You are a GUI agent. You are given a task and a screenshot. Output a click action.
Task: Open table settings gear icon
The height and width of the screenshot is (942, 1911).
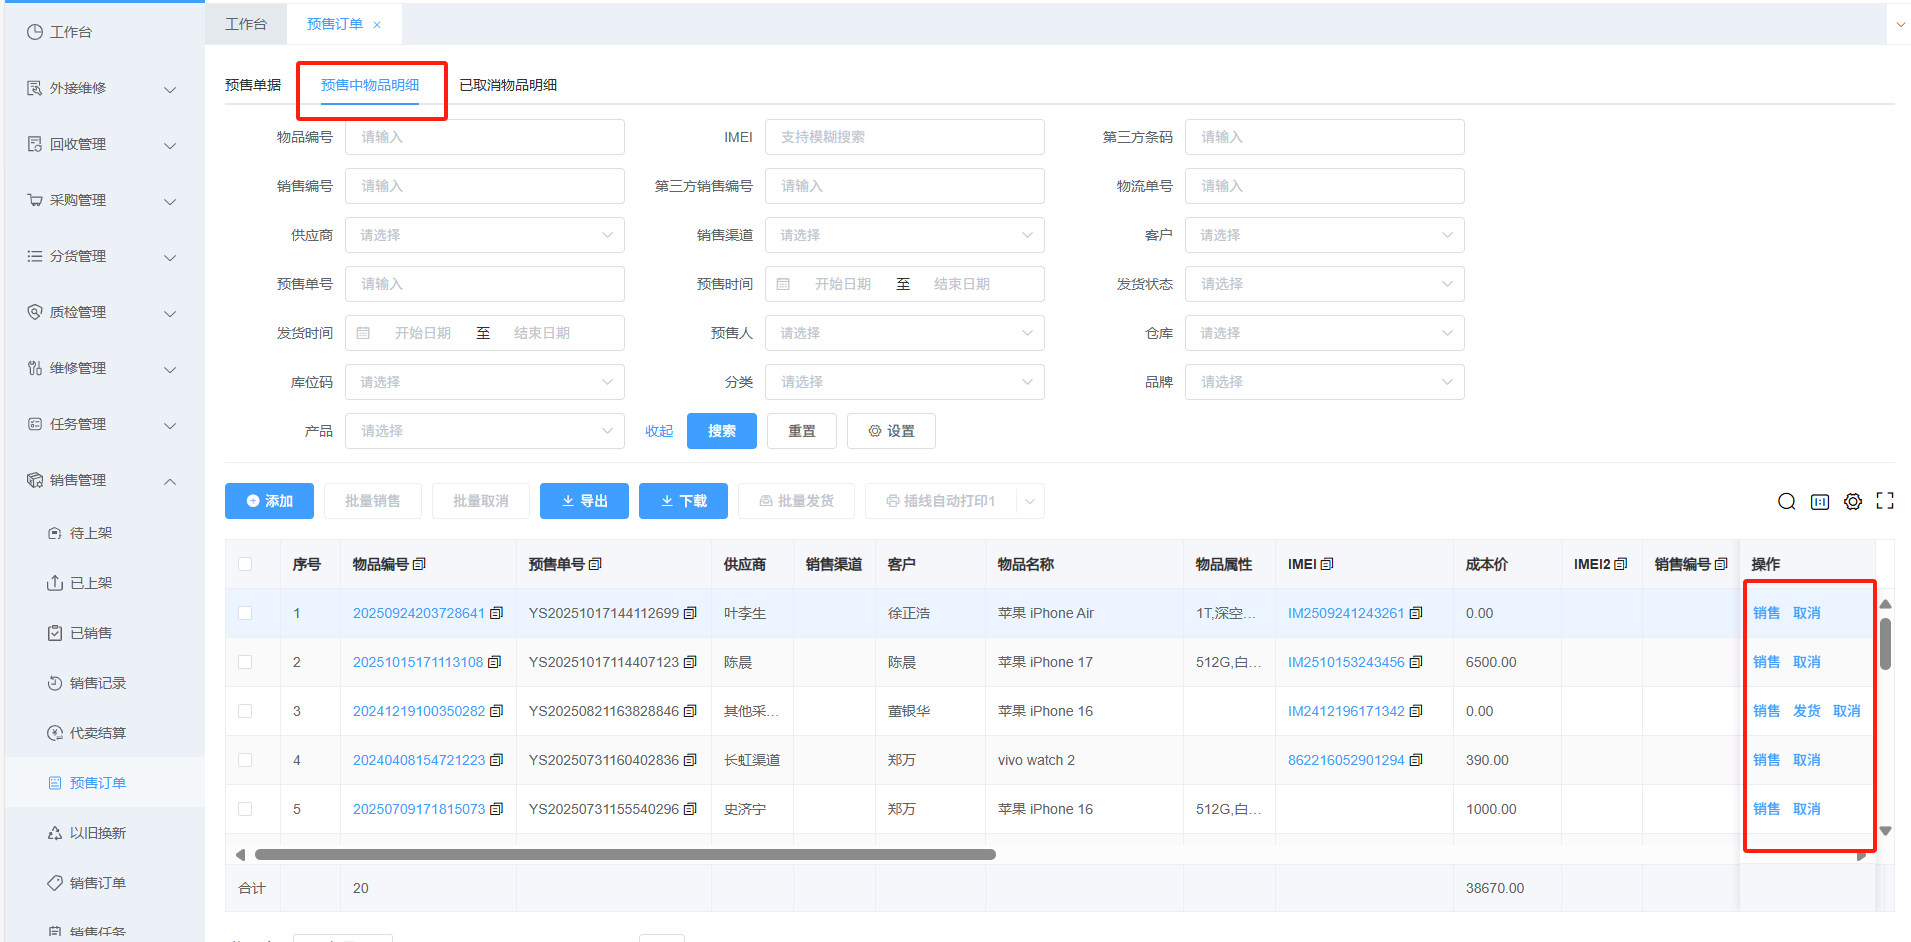[1853, 502]
